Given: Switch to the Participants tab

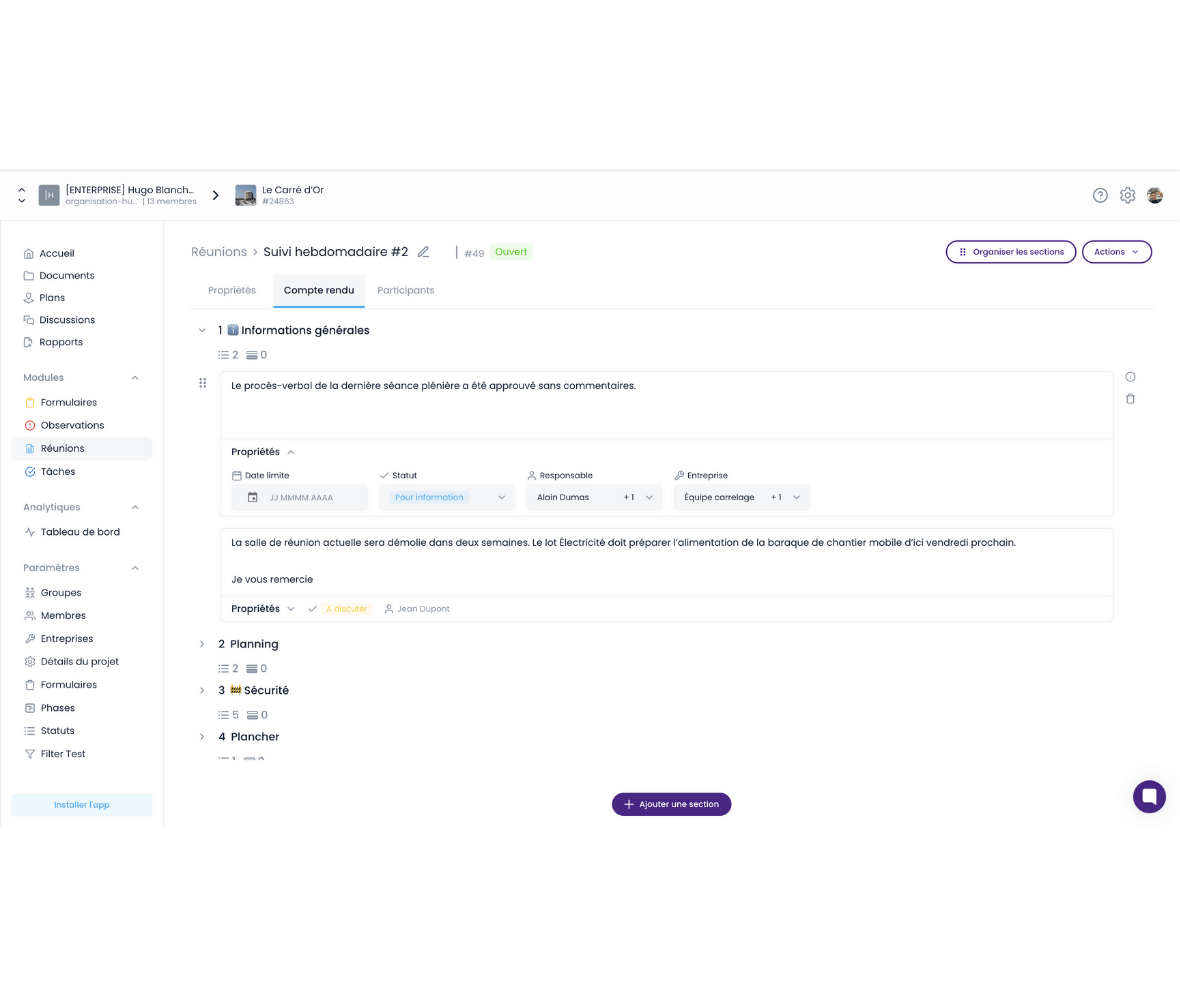Looking at the screenshot, I should point(406,290).
